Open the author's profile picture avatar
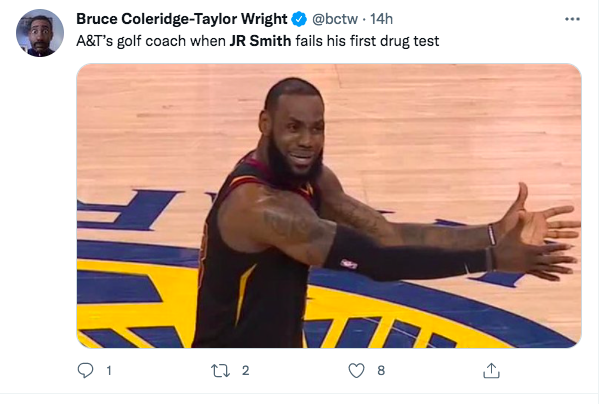The width and height of the screenshot is (602, 404). pyautogui.click(x=40, y=33)
